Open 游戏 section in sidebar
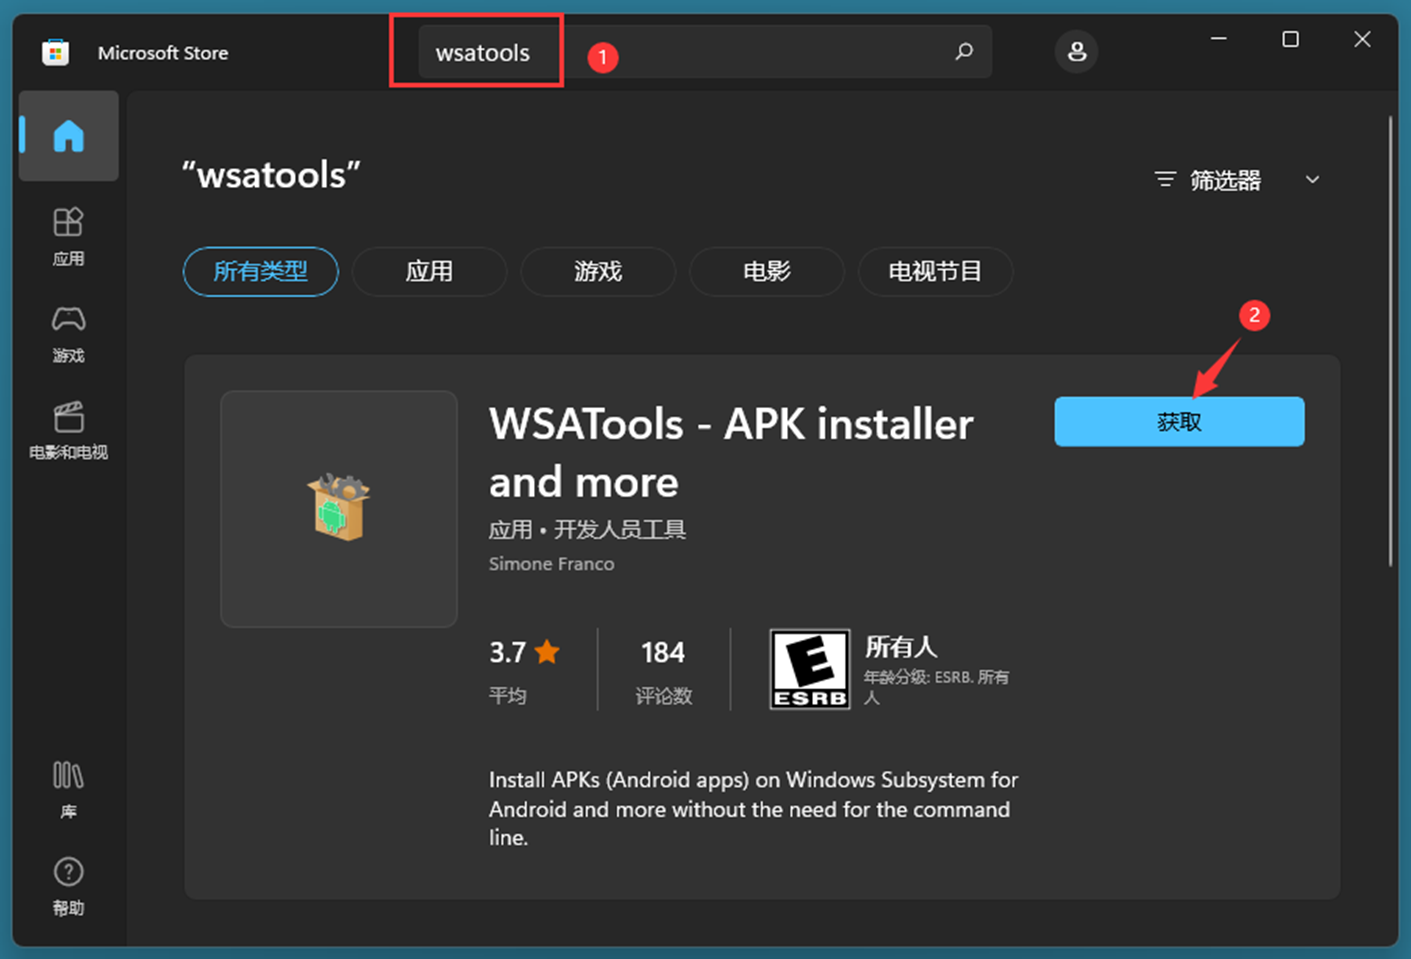The height and width of the screenshot is (959, 1411). tap(68, 334)
